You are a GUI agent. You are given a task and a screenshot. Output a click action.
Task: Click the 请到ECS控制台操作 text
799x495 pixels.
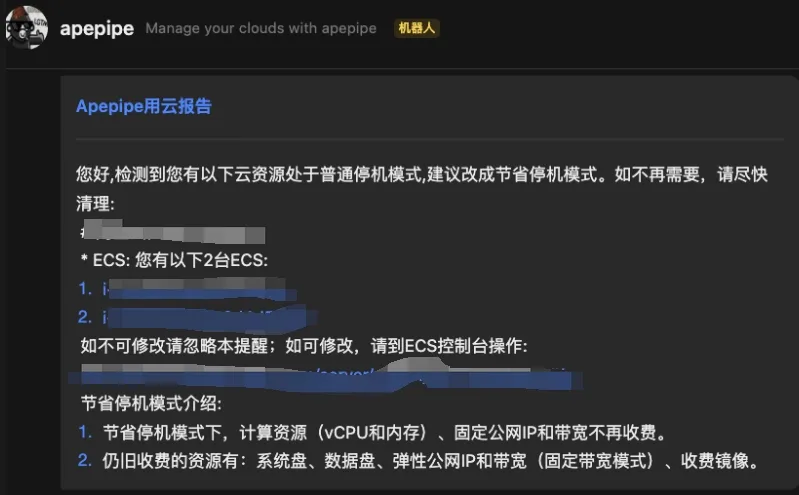point(449,346)
